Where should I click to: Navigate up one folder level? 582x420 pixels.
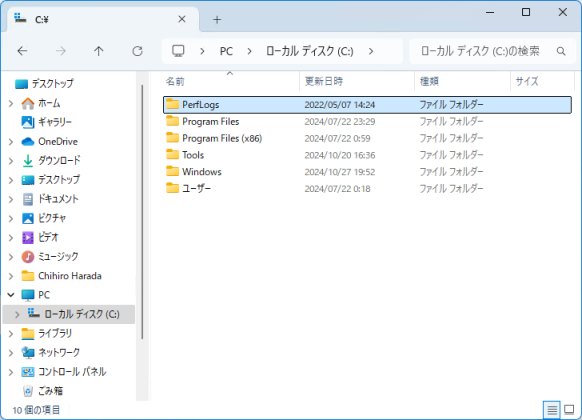[x=98, y=51]
